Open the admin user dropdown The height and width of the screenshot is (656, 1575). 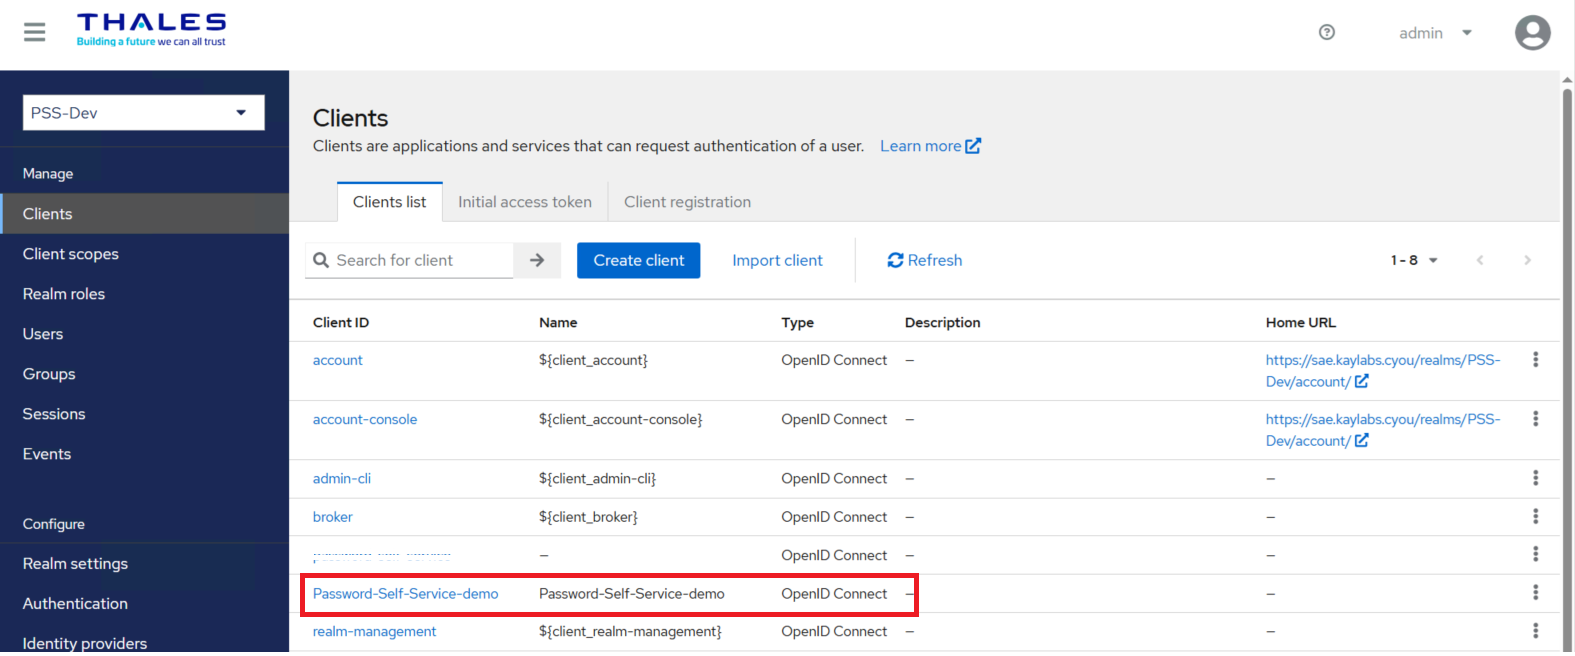click(1435, 33)
